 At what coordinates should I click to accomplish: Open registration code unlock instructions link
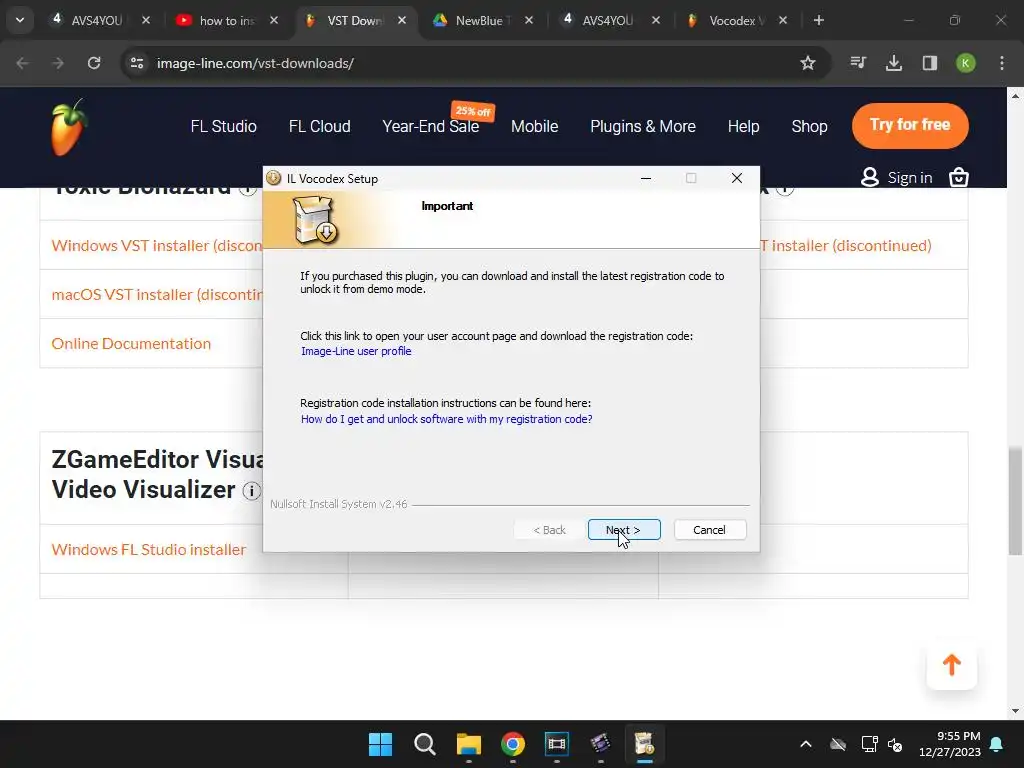pyautogui.click(x=446, y=419)
